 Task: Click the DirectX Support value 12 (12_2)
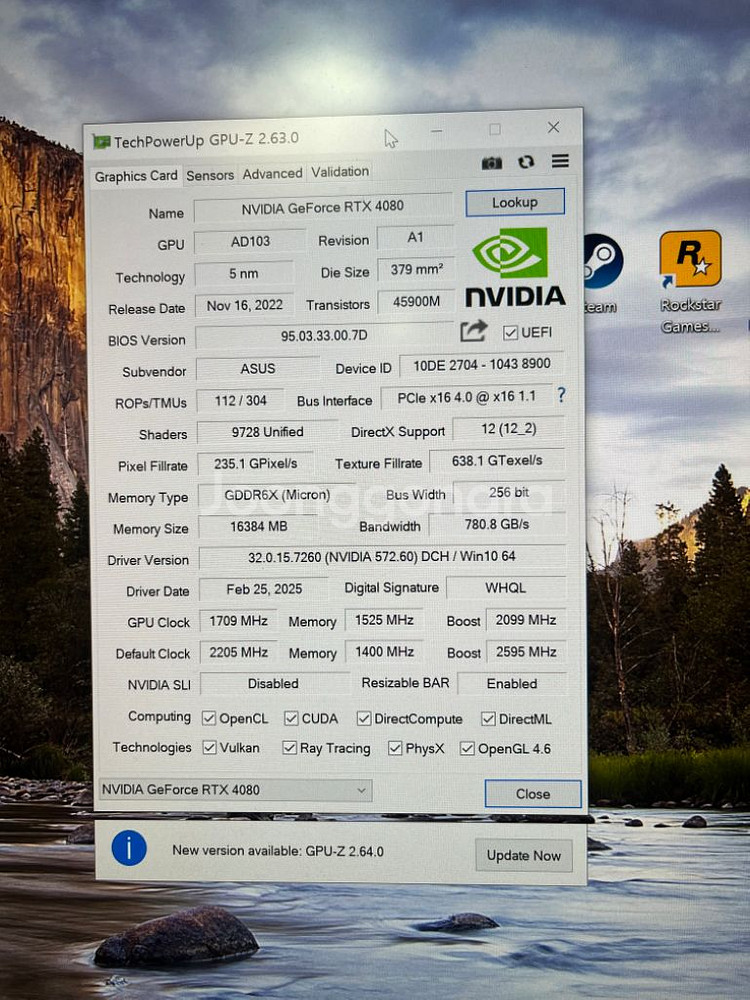pyautogui.click(x=508, y=429)
